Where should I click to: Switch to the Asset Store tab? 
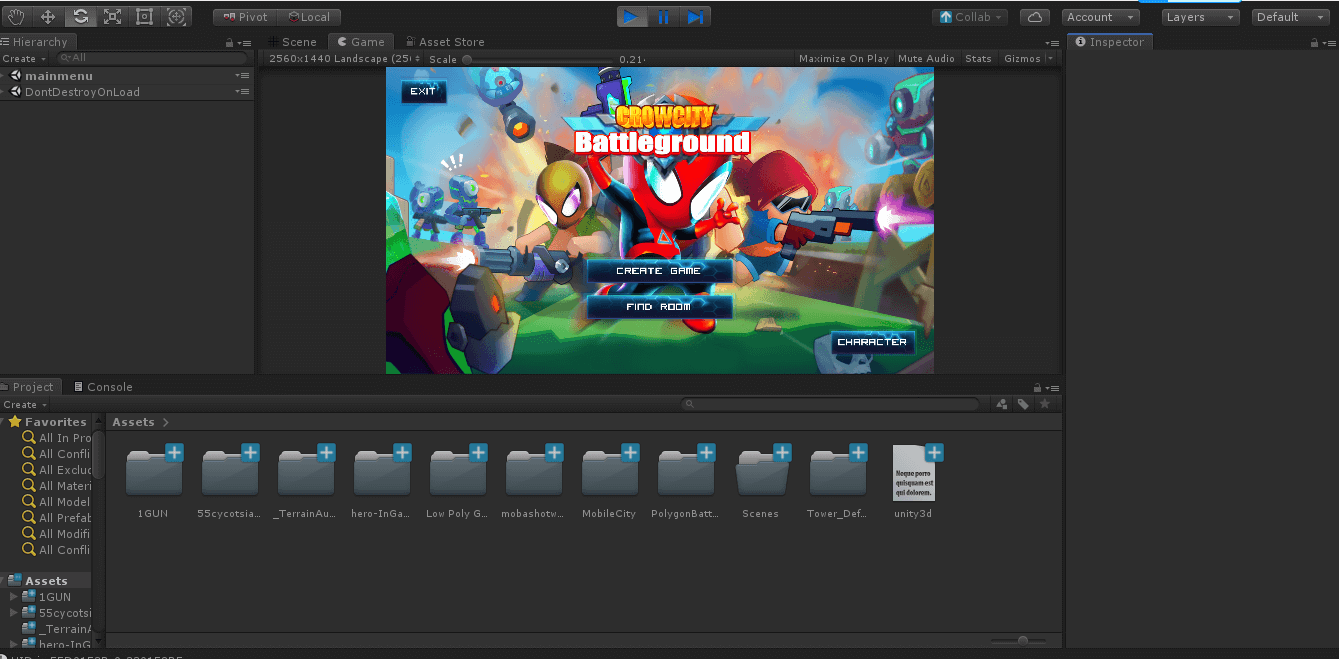(444, 42)
